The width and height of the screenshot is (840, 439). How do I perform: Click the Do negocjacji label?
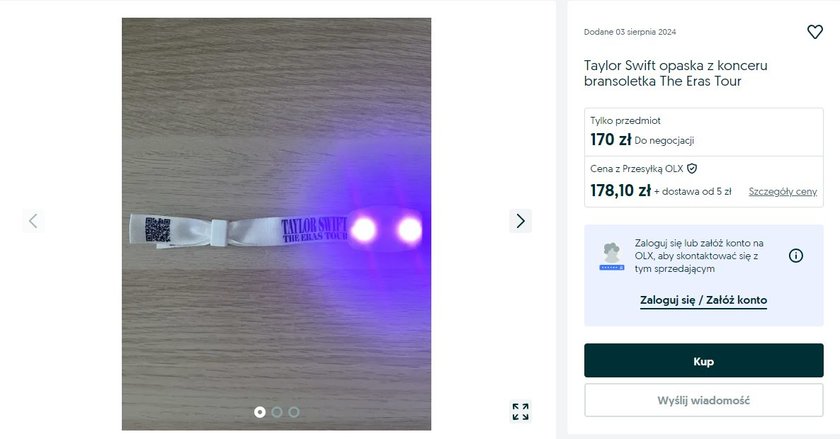click(664, 141)
